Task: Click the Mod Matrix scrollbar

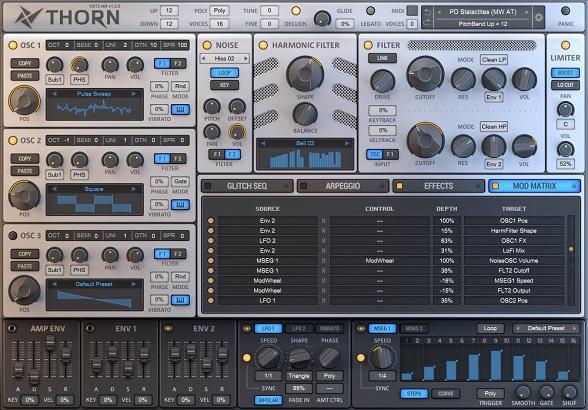Action: tap(571, 260)
